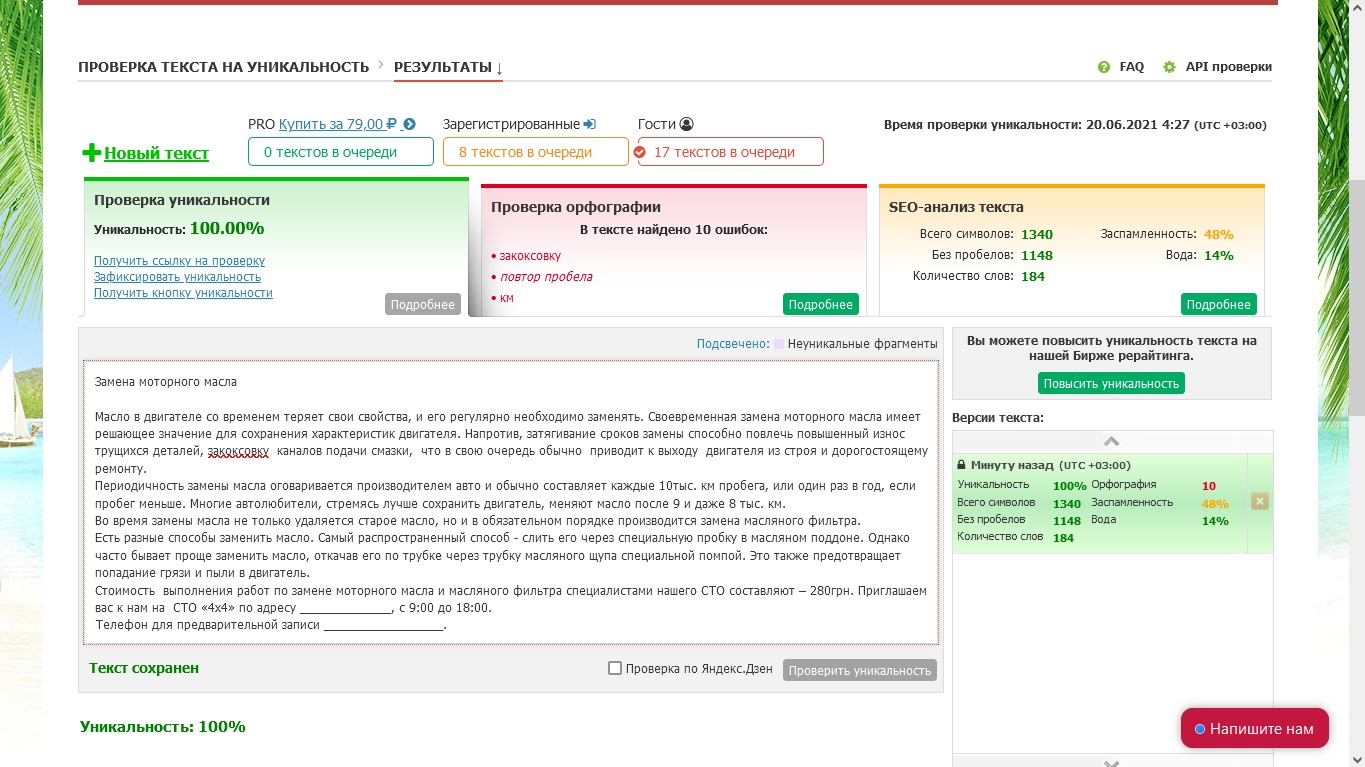This screenshot has height=767, width=1365.
Task: Click the green plus icon beside Новый текст
Action: point(91,153)
